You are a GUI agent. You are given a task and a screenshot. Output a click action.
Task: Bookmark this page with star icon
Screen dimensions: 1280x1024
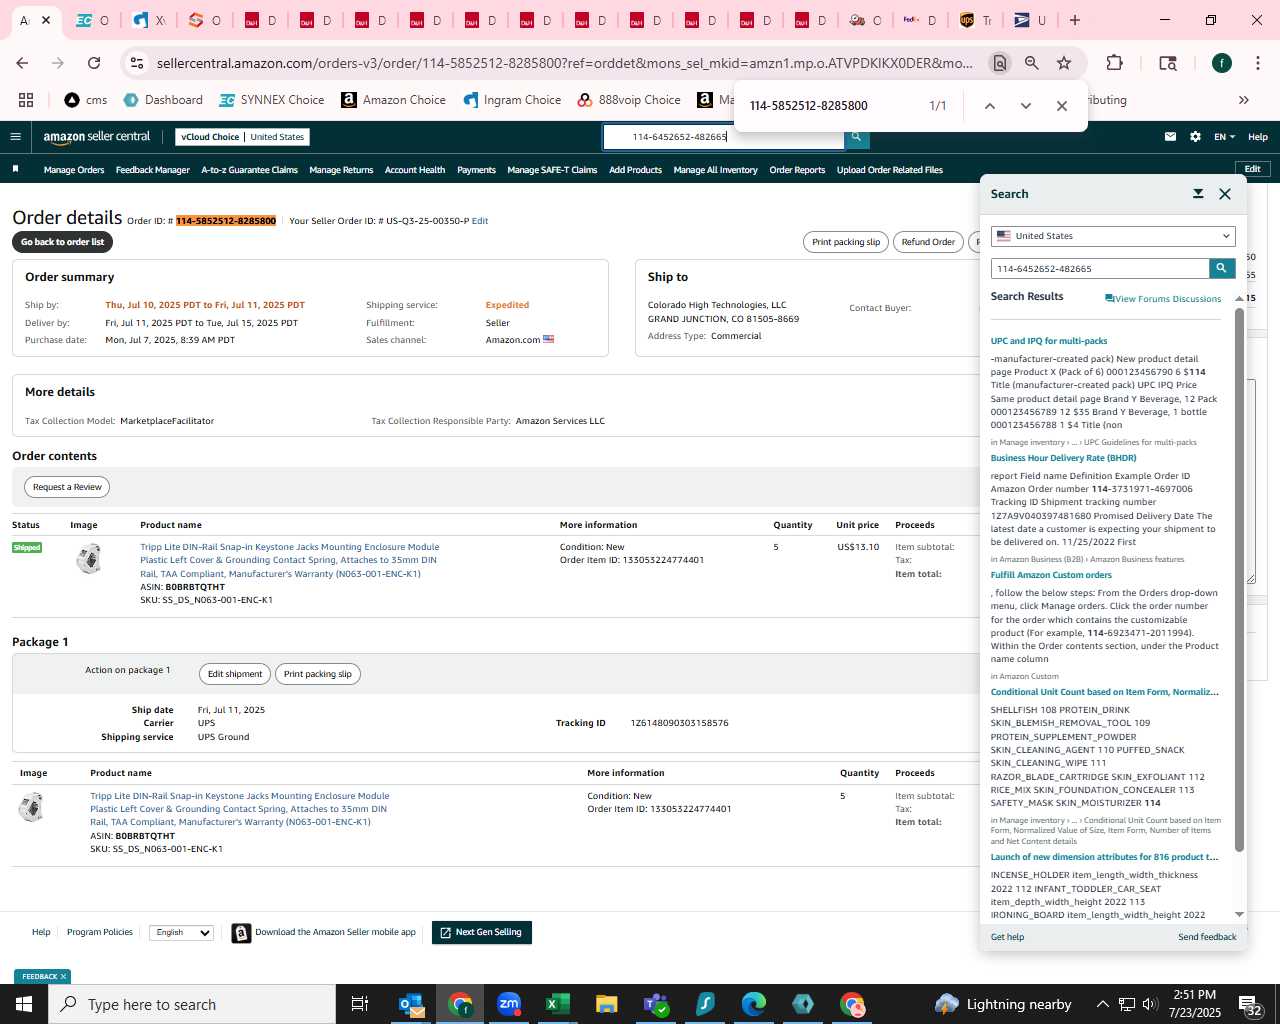[1064, 63]
